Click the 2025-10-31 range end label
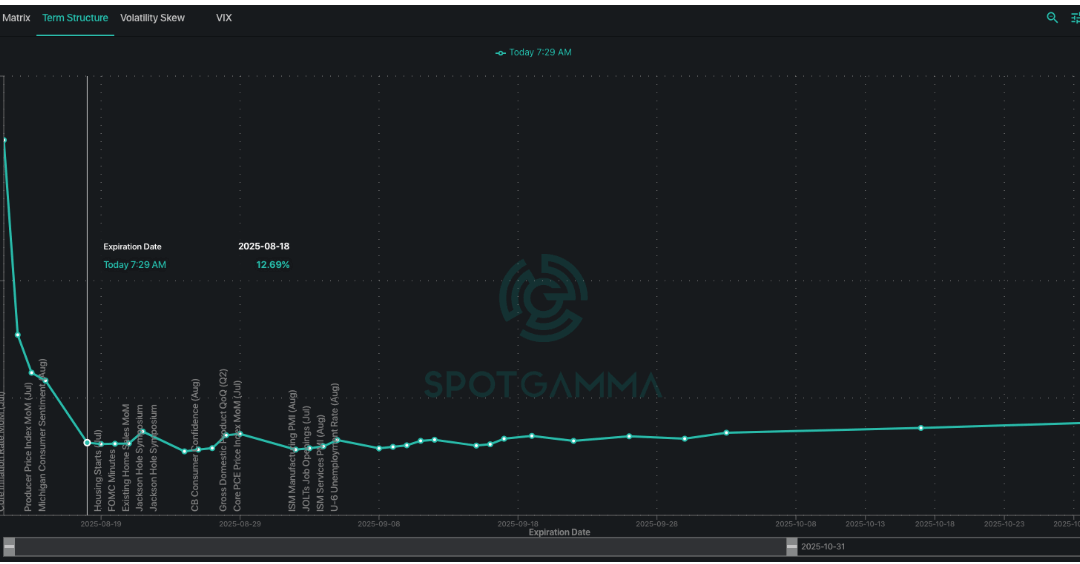1080x564 pixels. (822, 547)
